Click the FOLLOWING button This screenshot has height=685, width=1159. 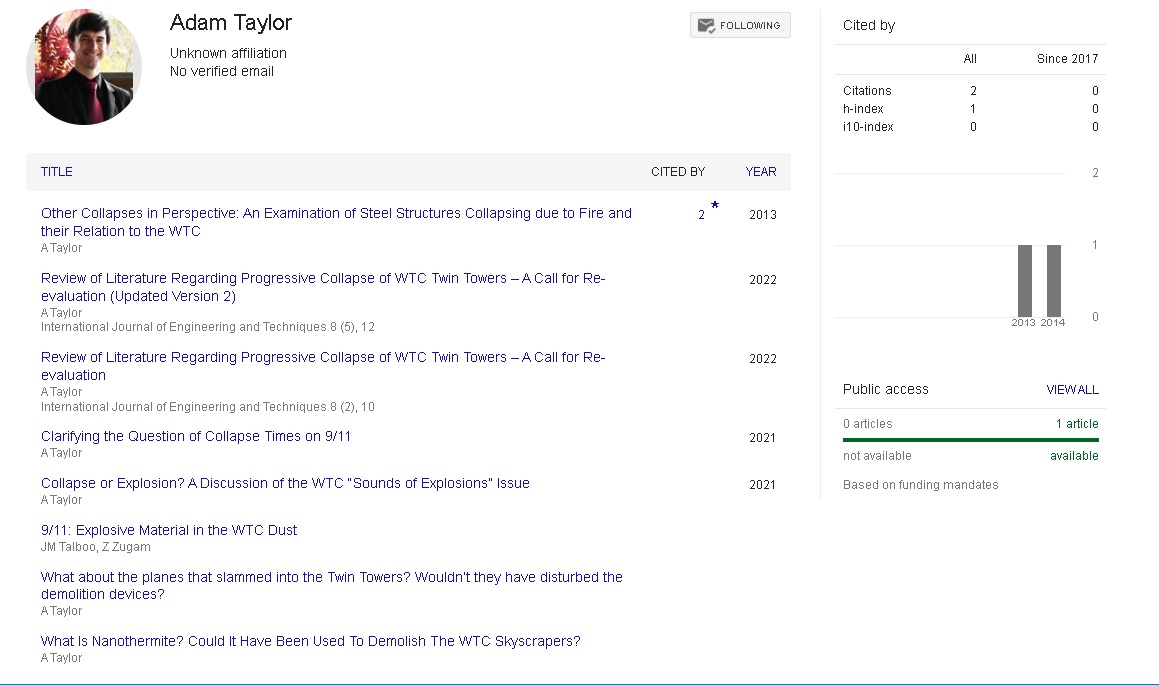click(x=740, y=25)
